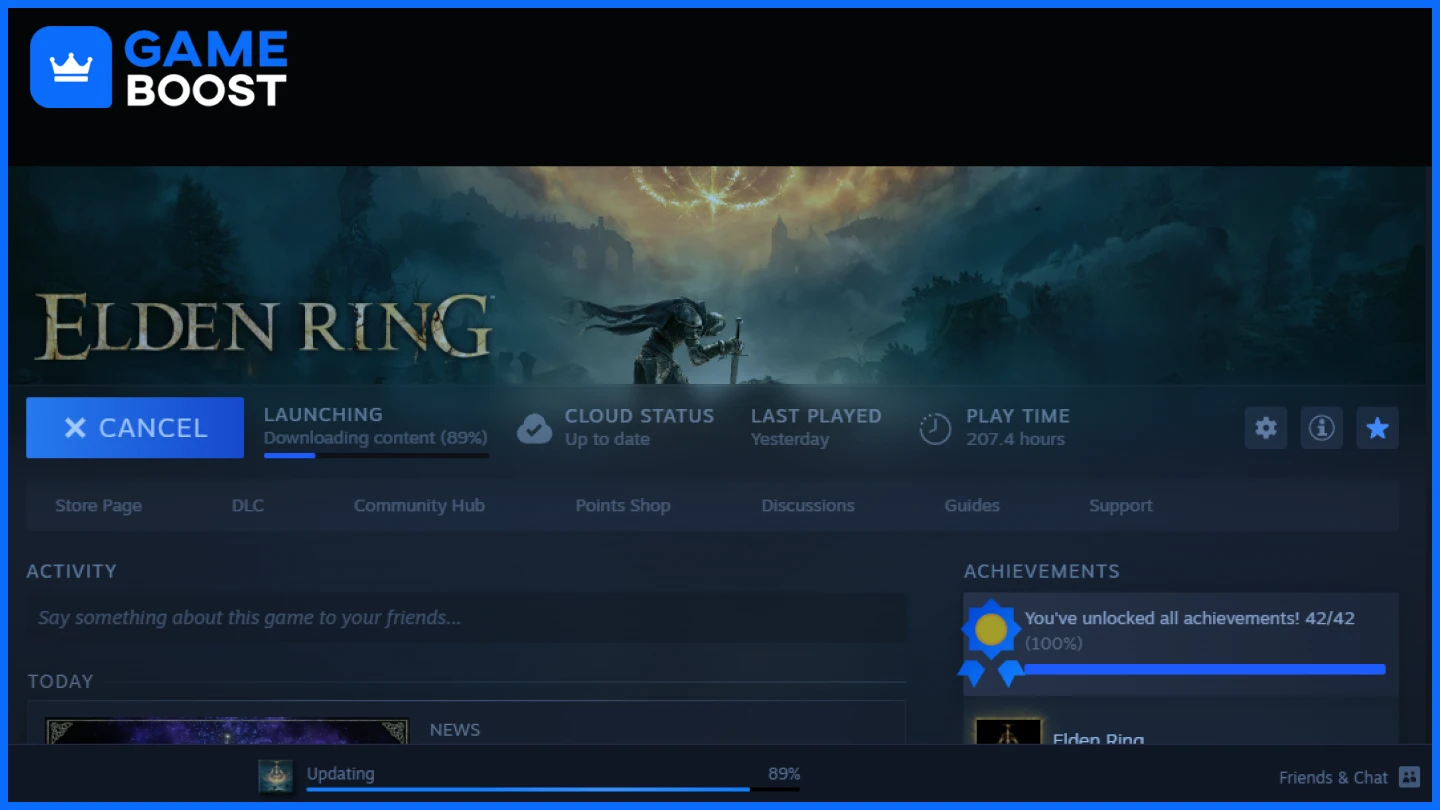Click the Elden Ring logo on banner
Image resolution: width=1440 pixels, height=810 pixels.
point(263,327)
